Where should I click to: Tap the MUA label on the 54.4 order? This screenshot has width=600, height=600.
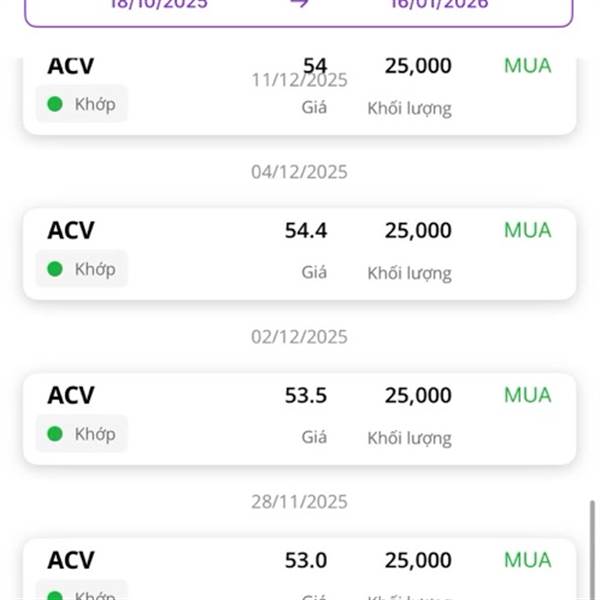coord(527,230)
